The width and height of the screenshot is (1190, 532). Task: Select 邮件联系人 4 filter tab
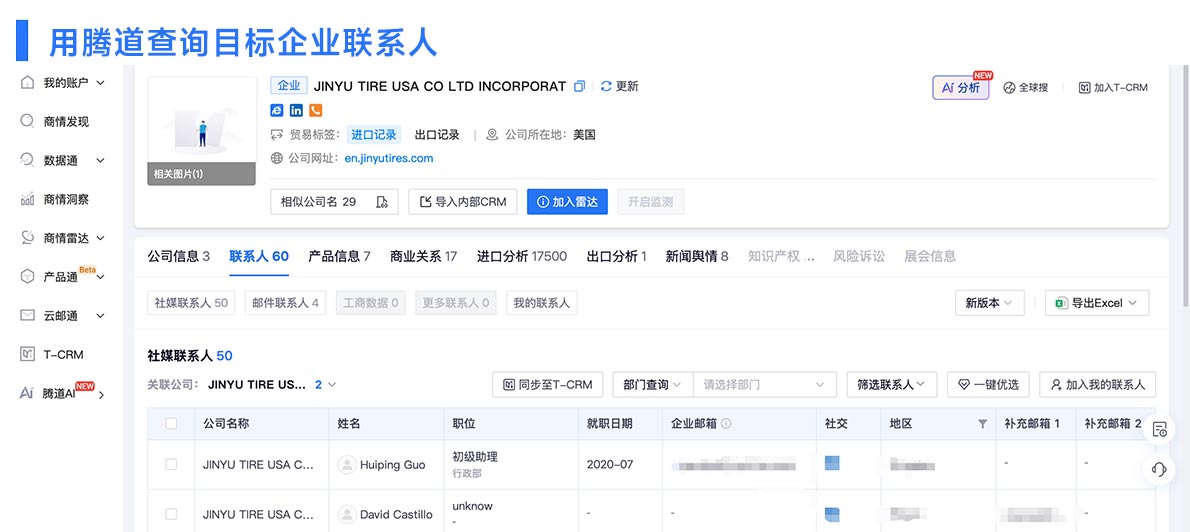click(x=285, y=303)
